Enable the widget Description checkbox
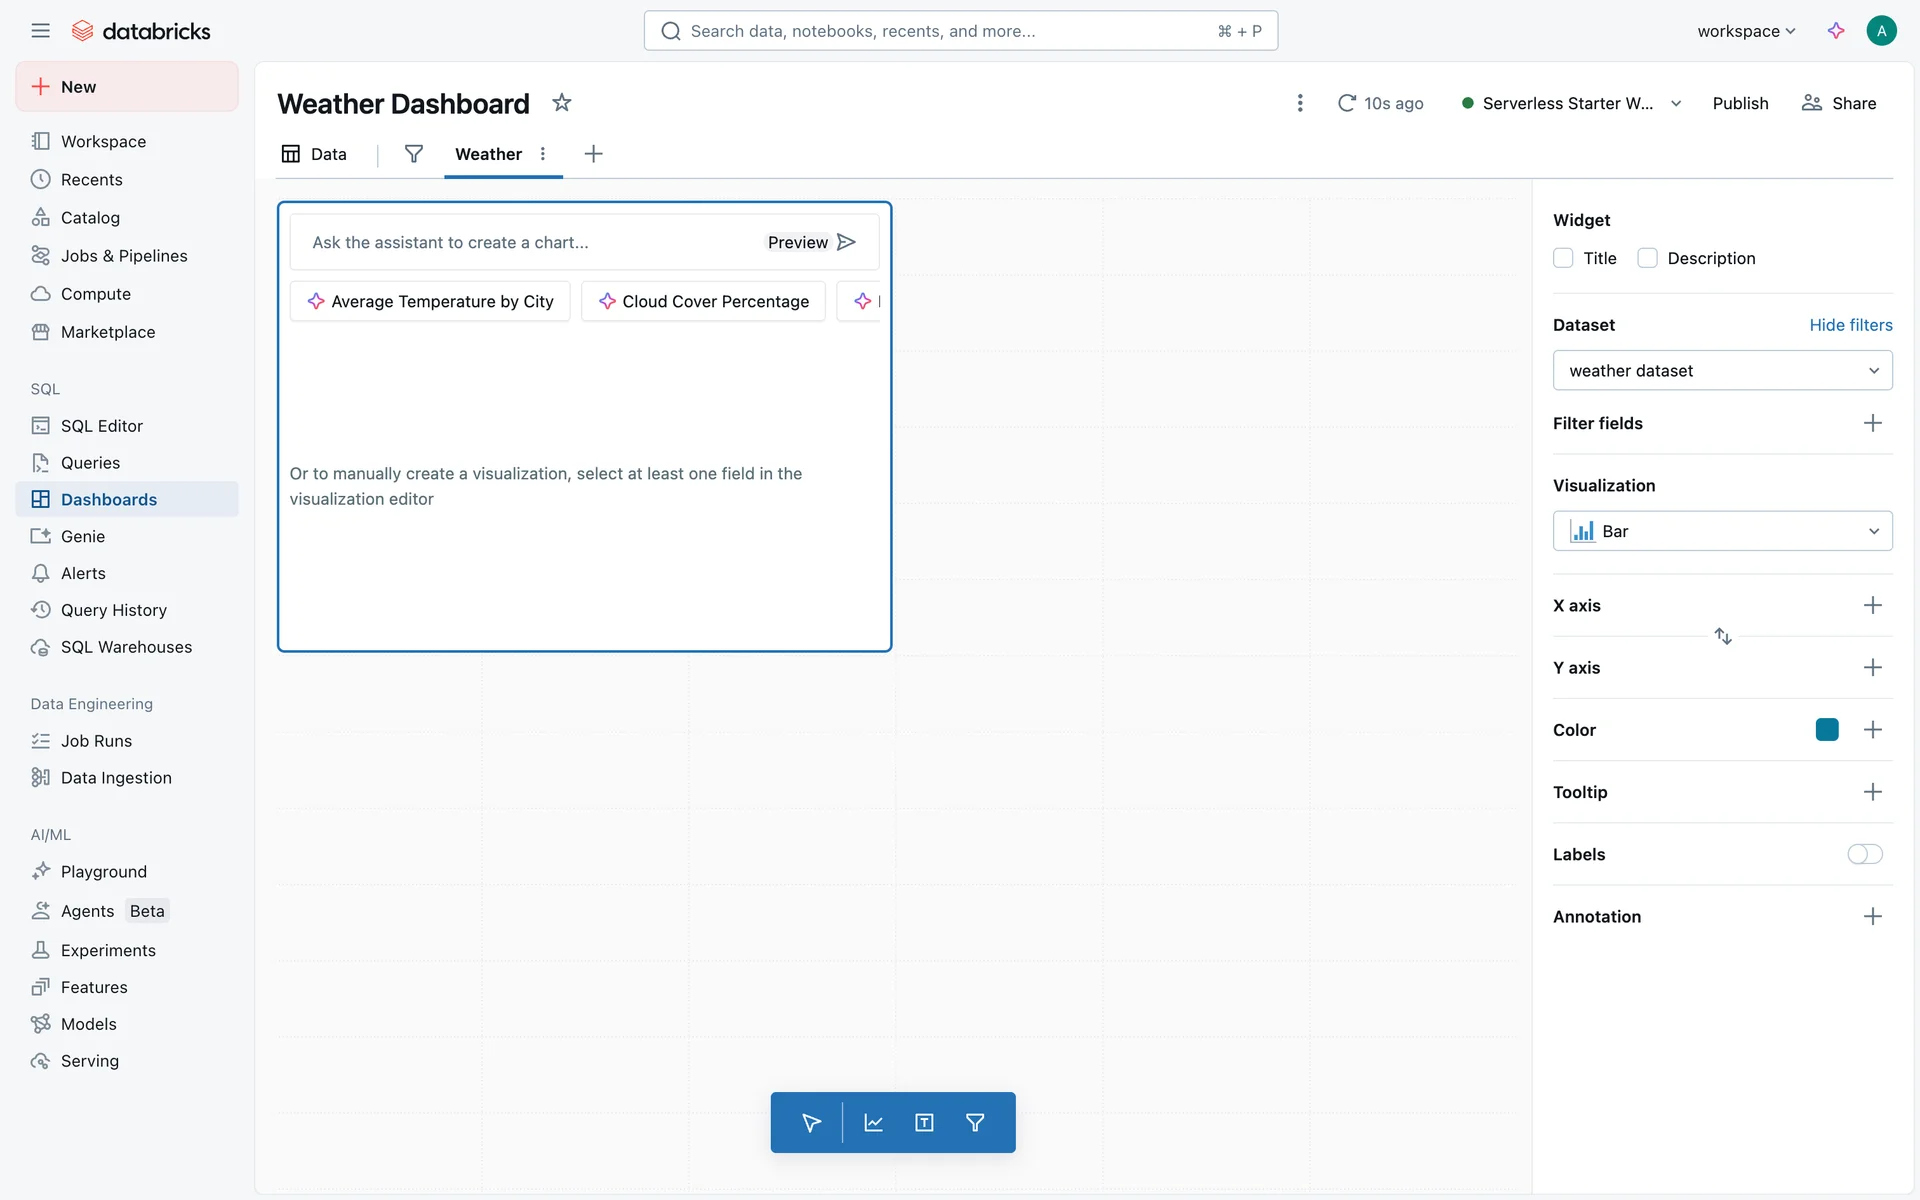The image size is (1920, 1200). 1647,258
